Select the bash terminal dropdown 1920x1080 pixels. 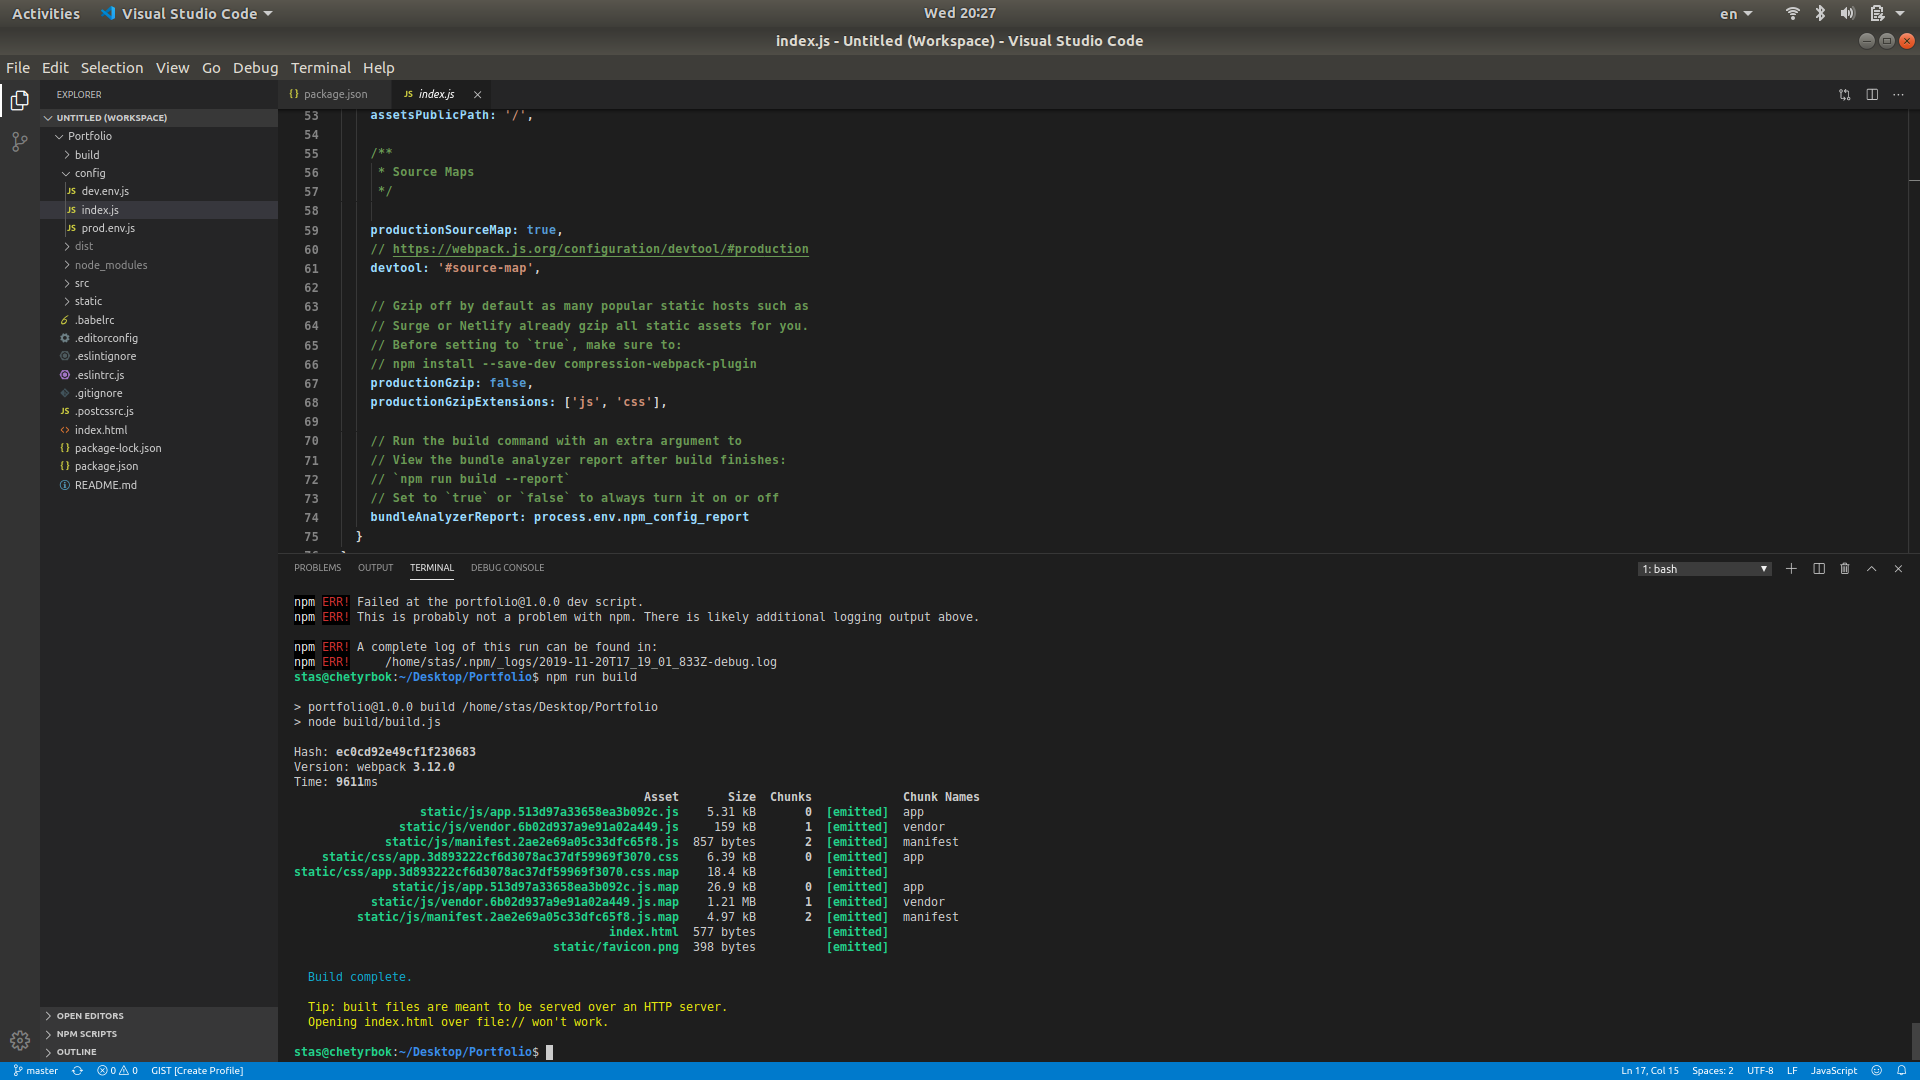click(1705, 569)
